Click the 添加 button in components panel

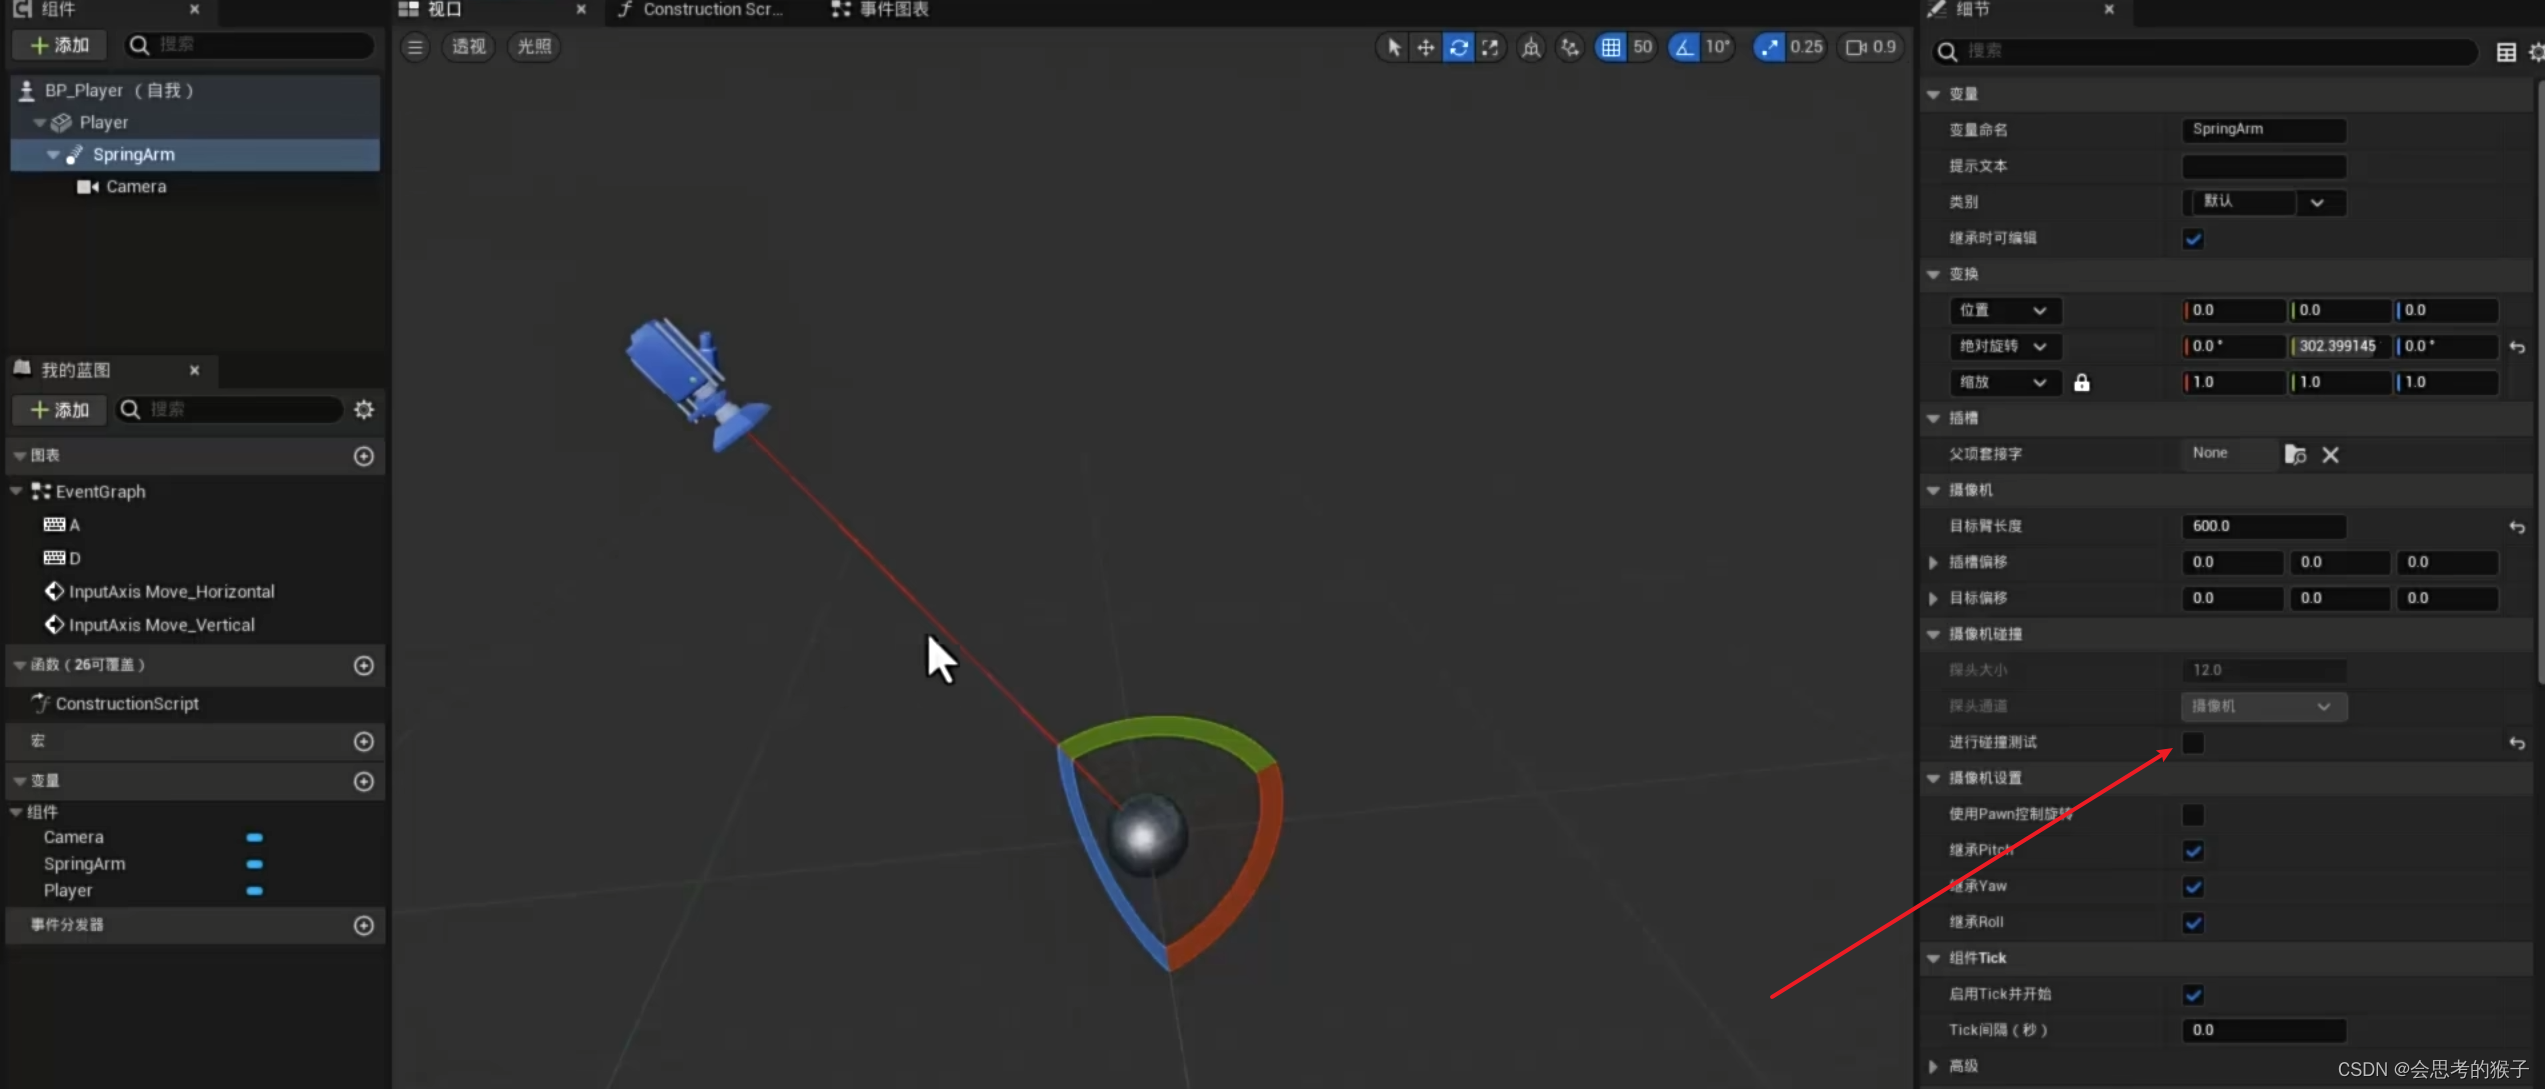pyautogui.click(x=60, y=45)
